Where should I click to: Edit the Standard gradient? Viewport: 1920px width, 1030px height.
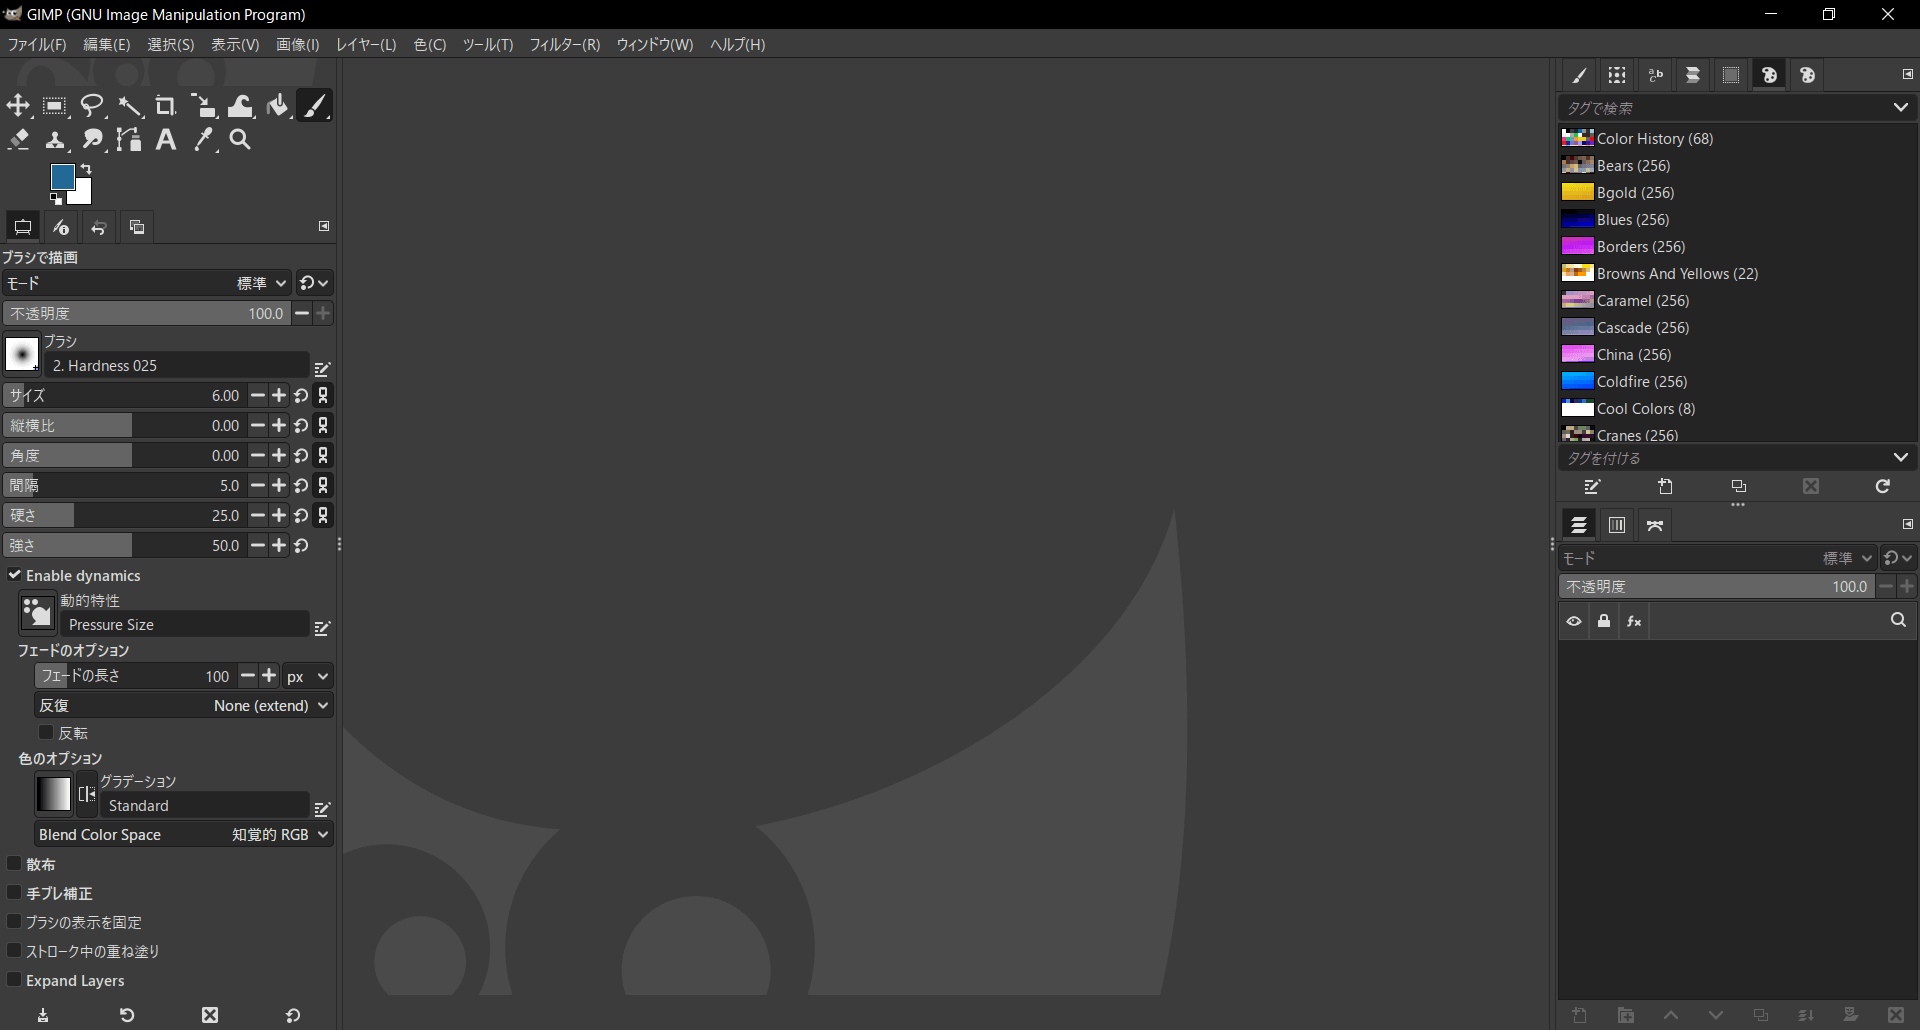tap(322, 808)
